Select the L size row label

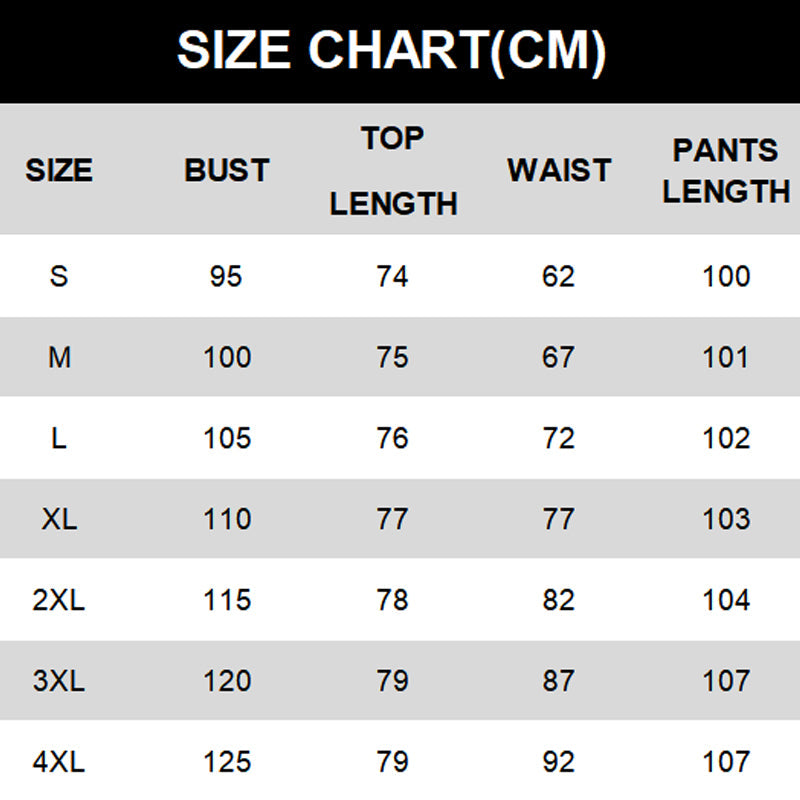click(59, 438)
